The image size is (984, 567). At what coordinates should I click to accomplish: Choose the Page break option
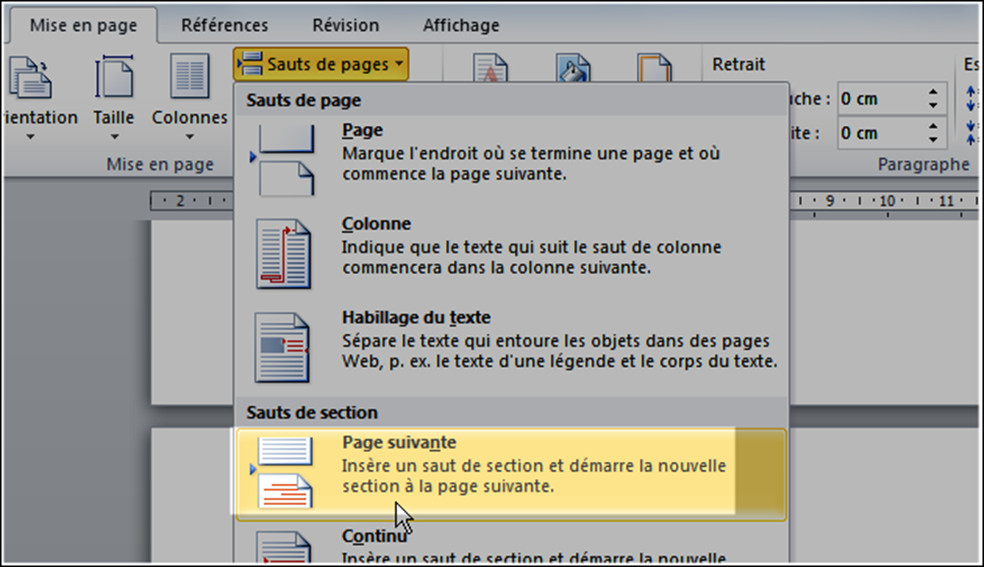(510, 152)
